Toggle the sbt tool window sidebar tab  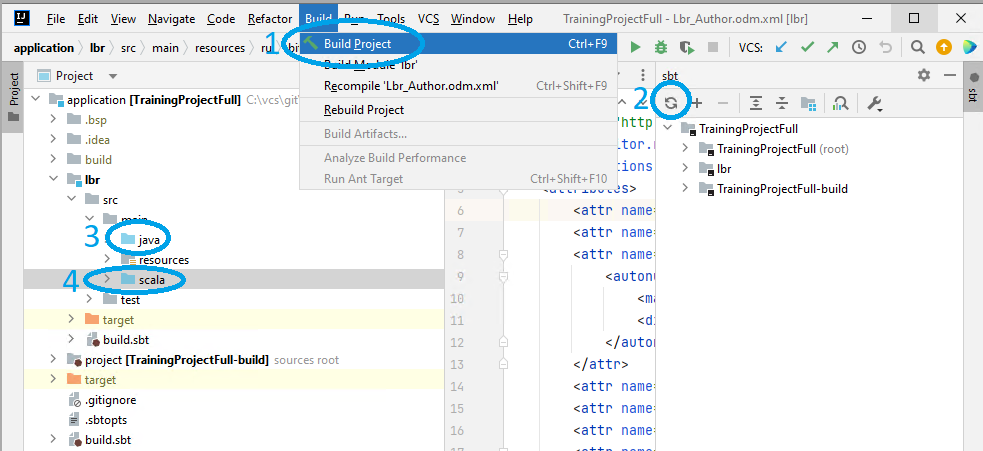971,93
